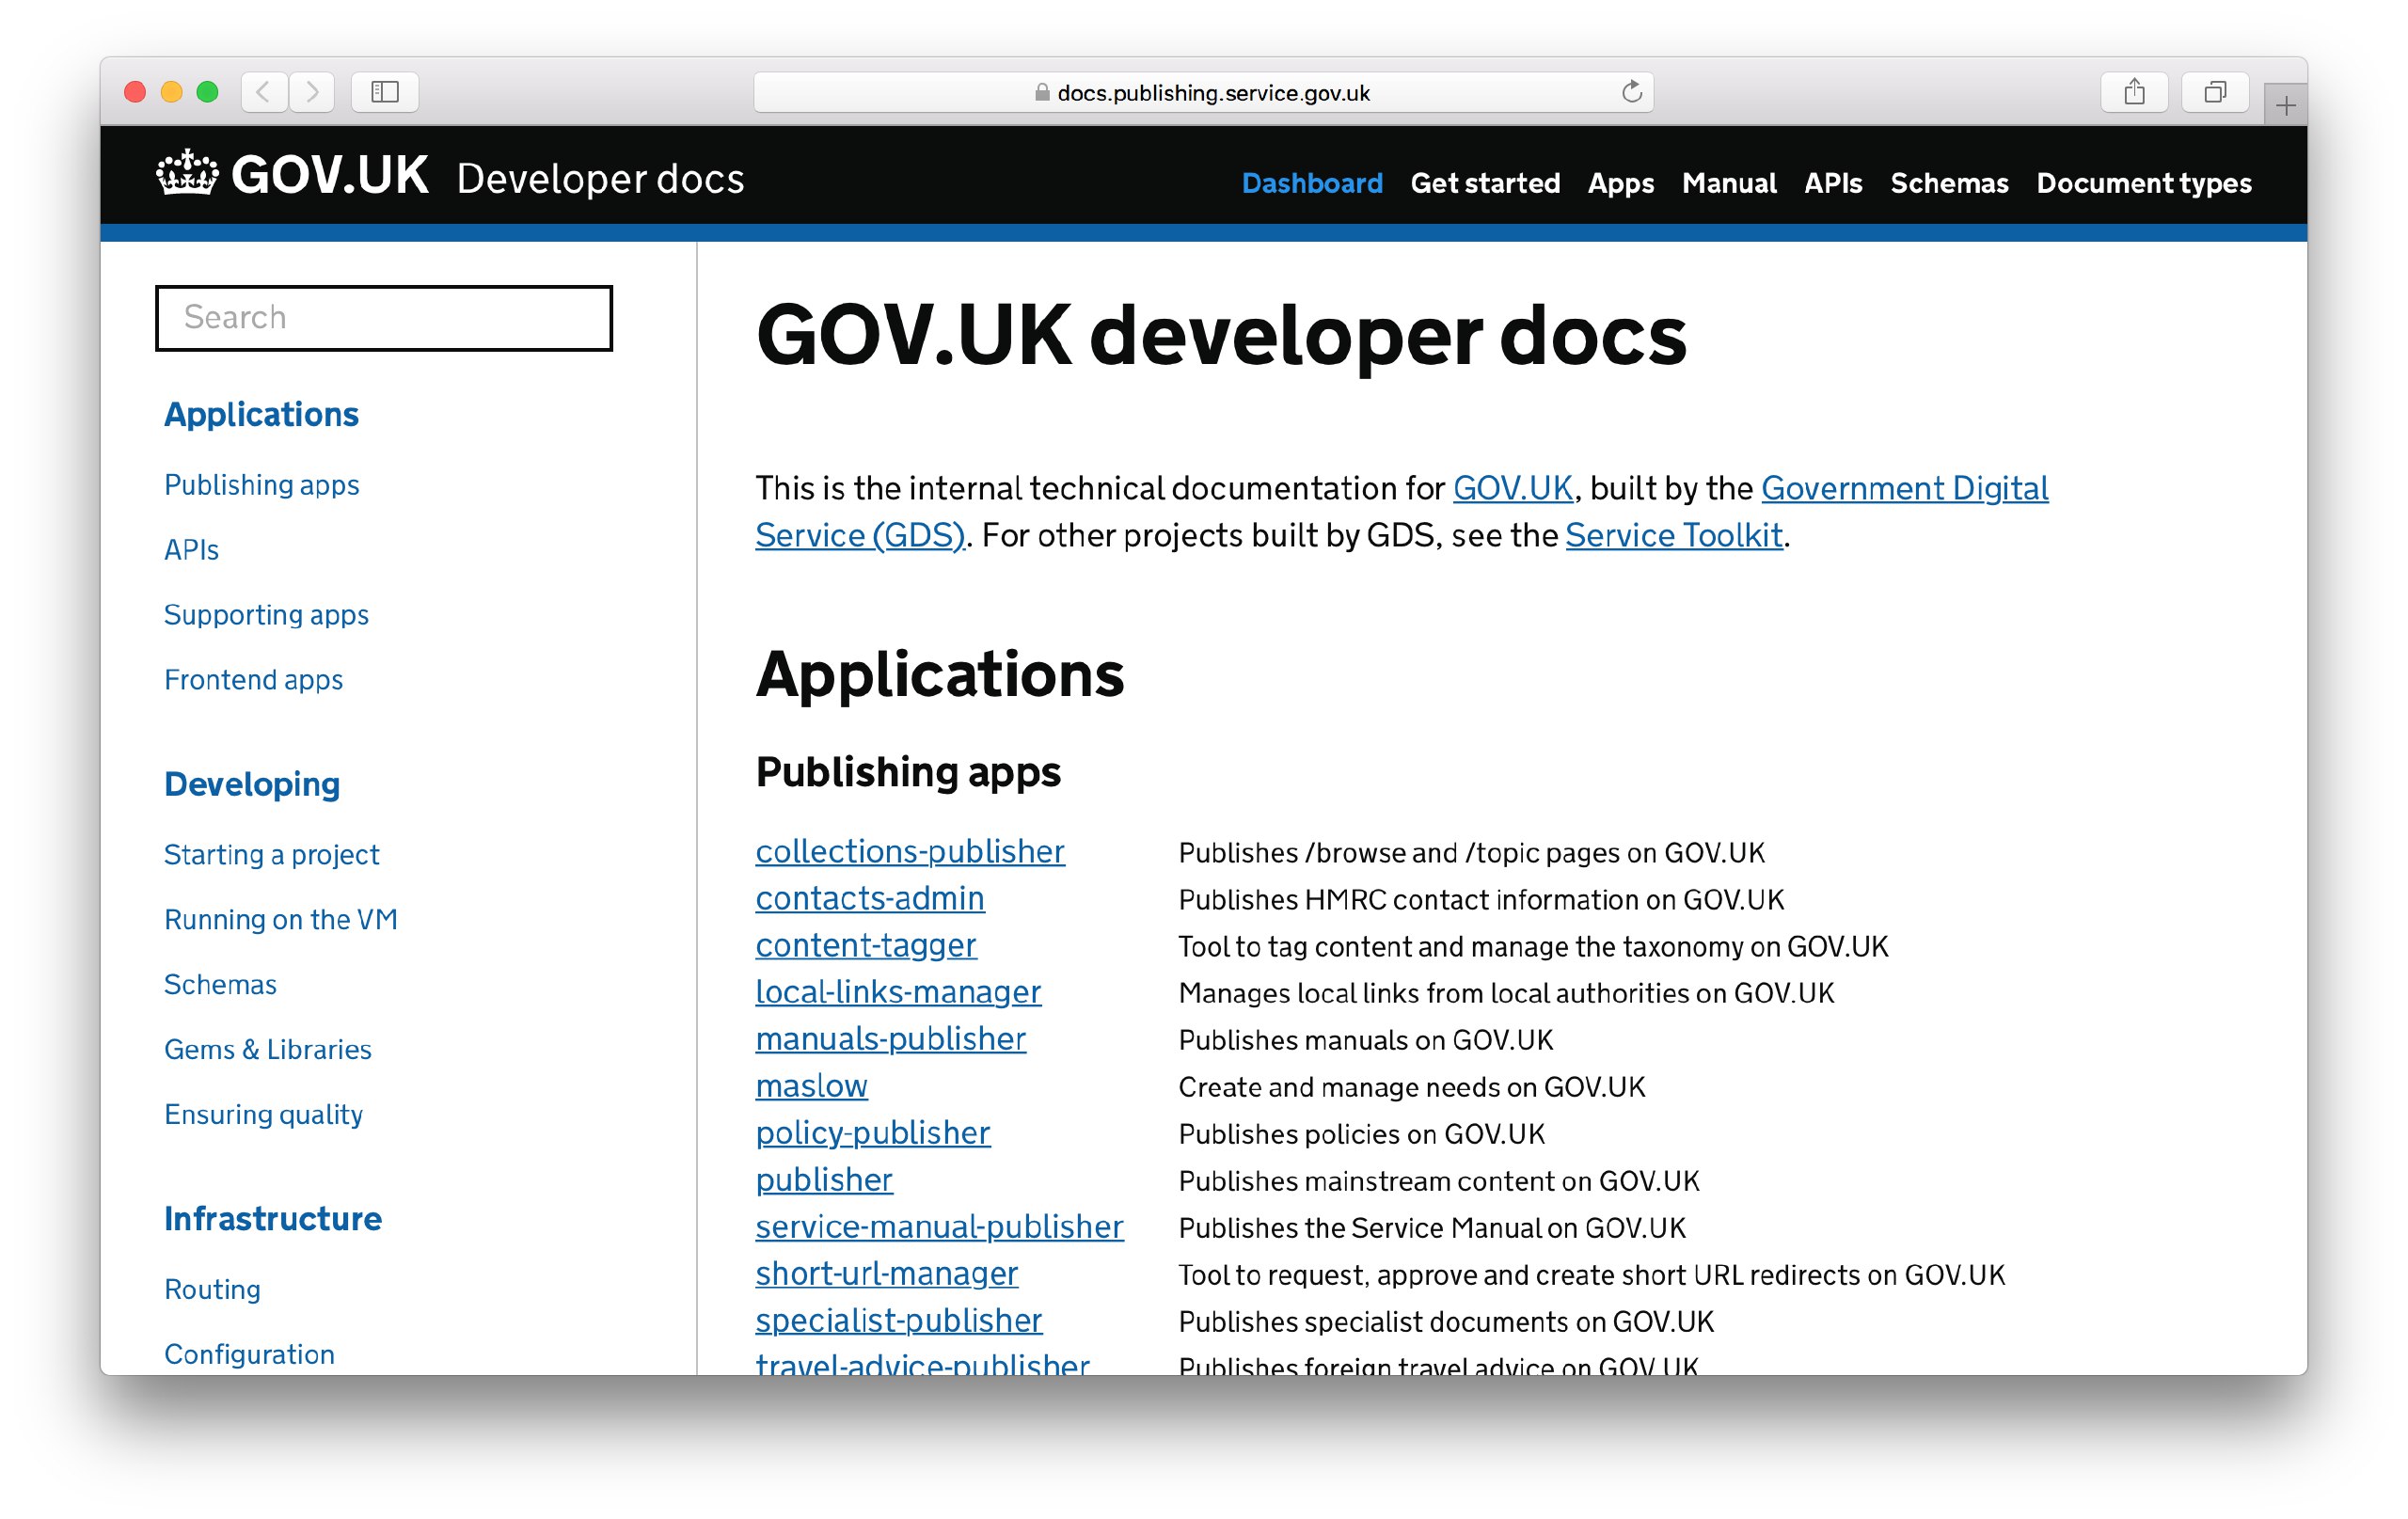Open manuals-publisher app link
The width and height of the screenshot is (2408, 1519).
[x=890, y=1040]
